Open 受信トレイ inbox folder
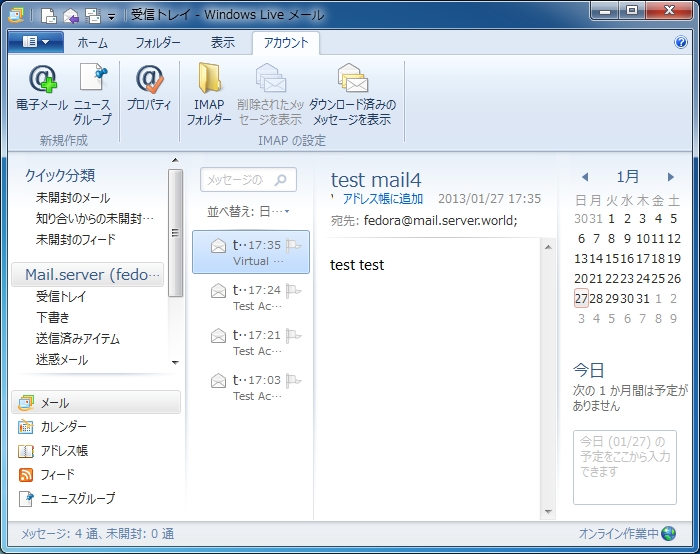 click(61, 296)
